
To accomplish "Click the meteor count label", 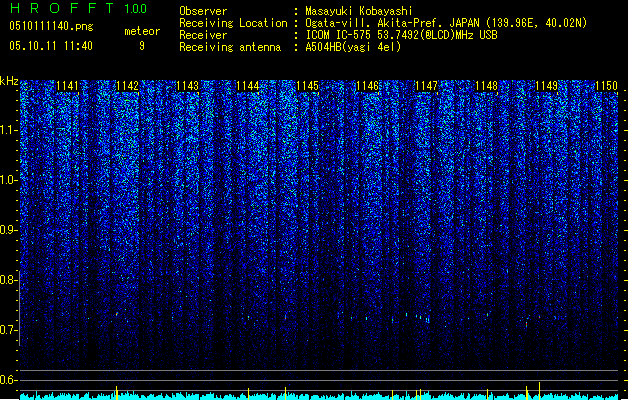I will 142,31.
